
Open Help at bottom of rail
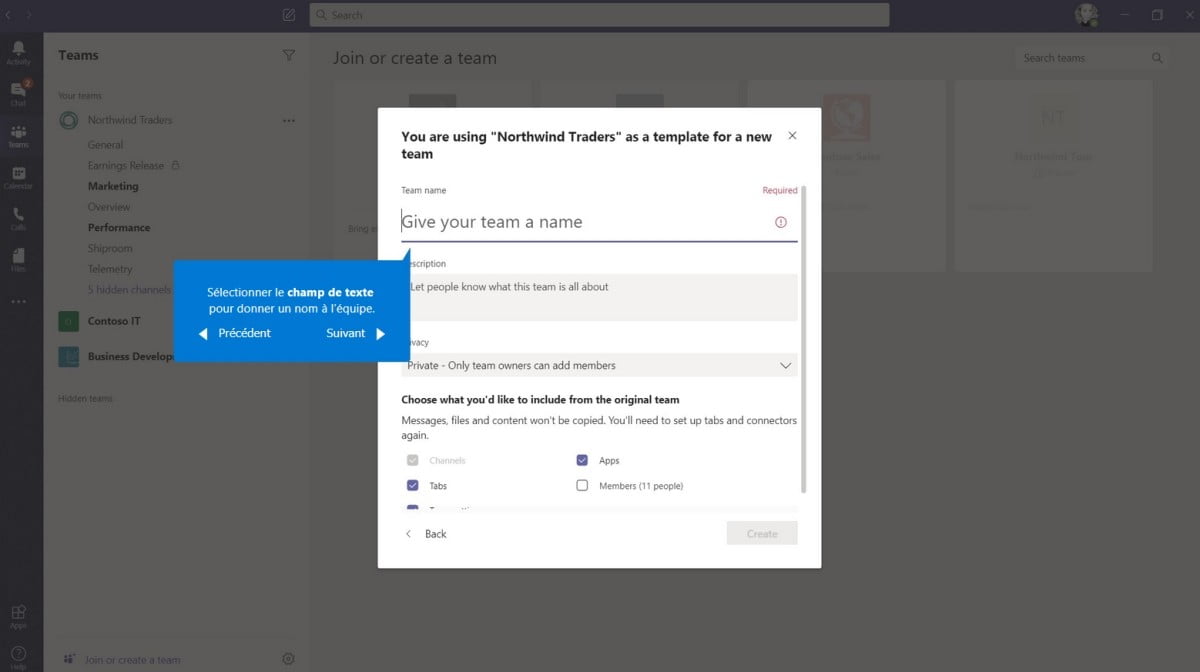click(18, 656)
